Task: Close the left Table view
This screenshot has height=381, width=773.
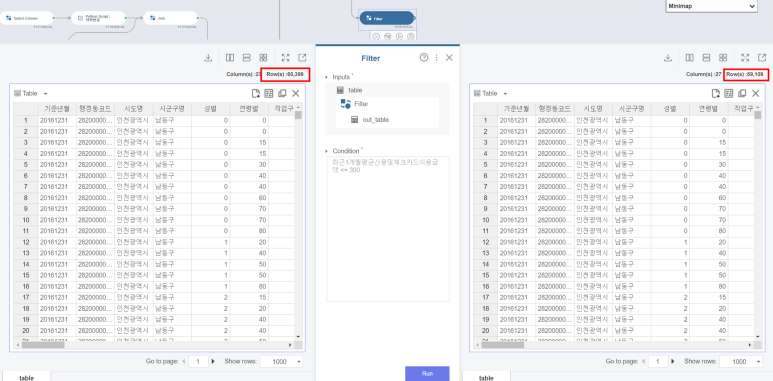Action: 296,93
